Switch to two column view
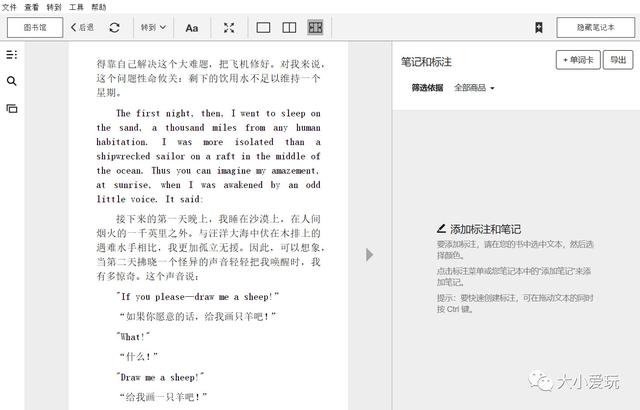 tap(289, 28)
